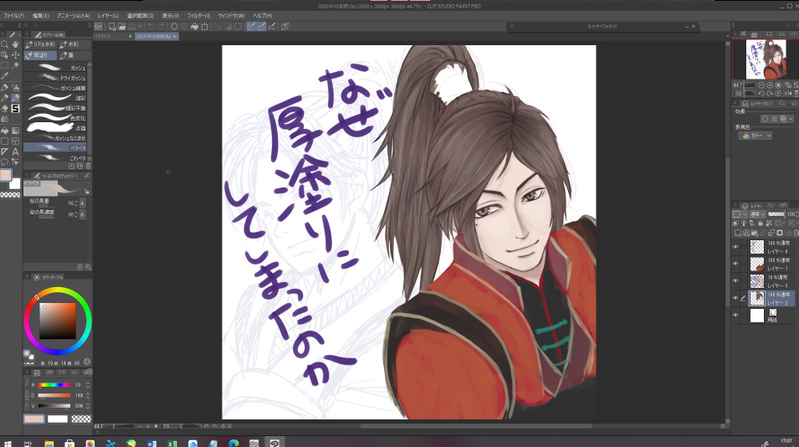Select the Ruler tool
This screenshot has width=799, height=447.
pyautogui.click(x=4, y=151)
